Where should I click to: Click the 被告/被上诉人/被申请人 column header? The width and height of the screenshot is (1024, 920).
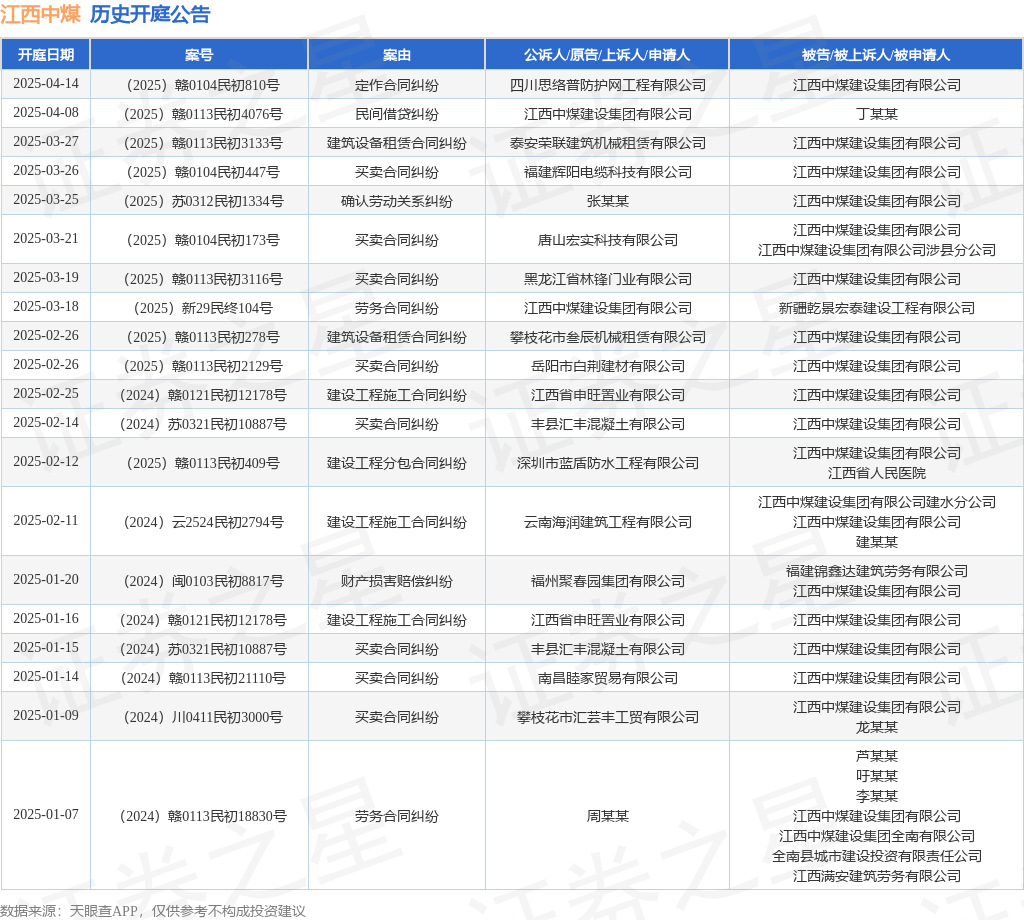pyautogui.click(x=876, y=55)
